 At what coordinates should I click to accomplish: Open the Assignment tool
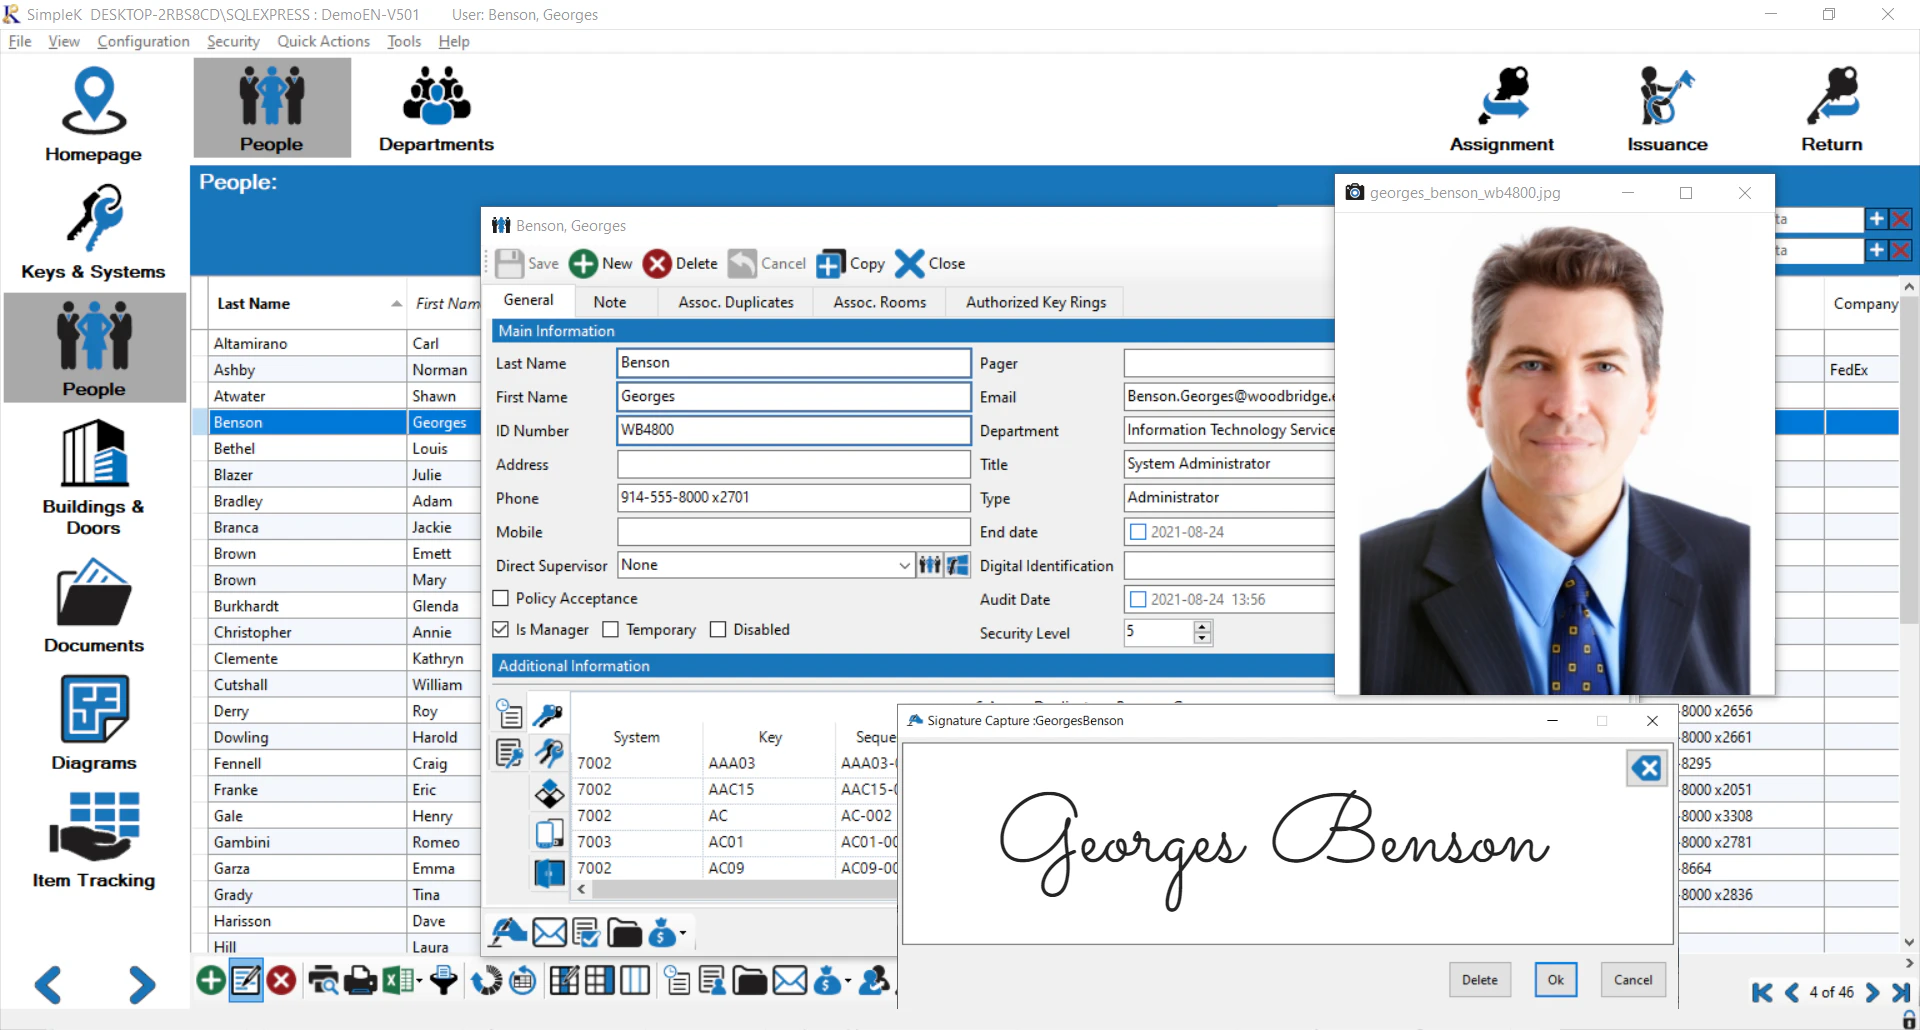point(1501,105)
